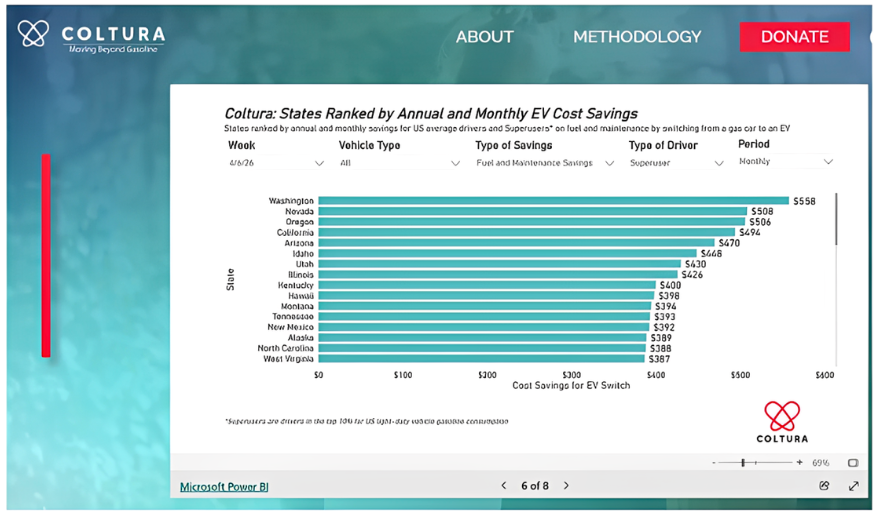Click the $470 data label
The image size is (874, 511).
tap(729, 243)
